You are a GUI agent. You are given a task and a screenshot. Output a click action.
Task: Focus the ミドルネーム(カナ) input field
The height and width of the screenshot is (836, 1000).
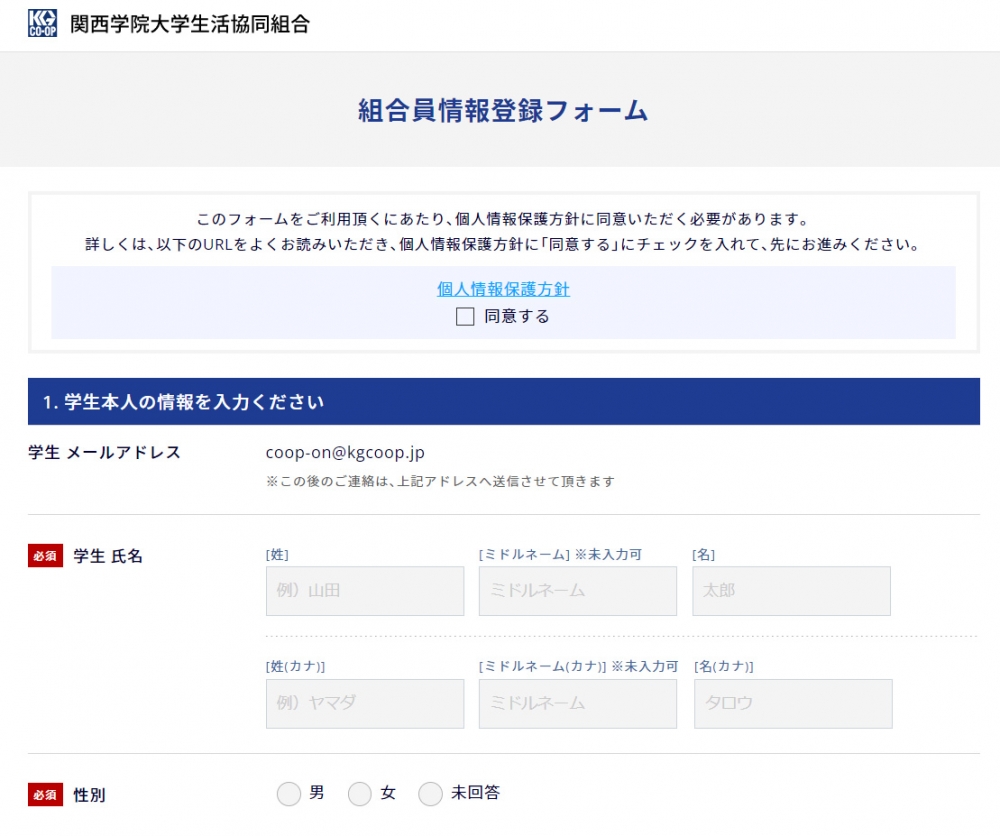coord(578,704)
